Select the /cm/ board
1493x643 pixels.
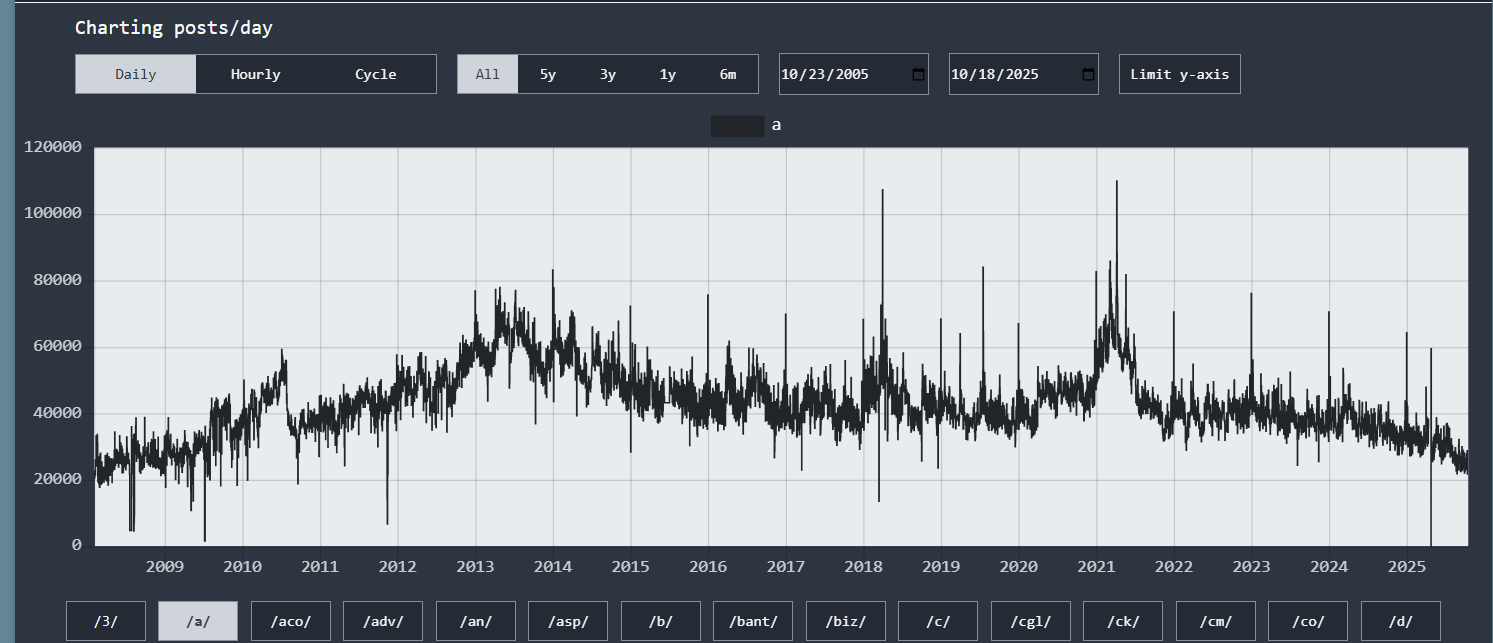[1216, 621]
